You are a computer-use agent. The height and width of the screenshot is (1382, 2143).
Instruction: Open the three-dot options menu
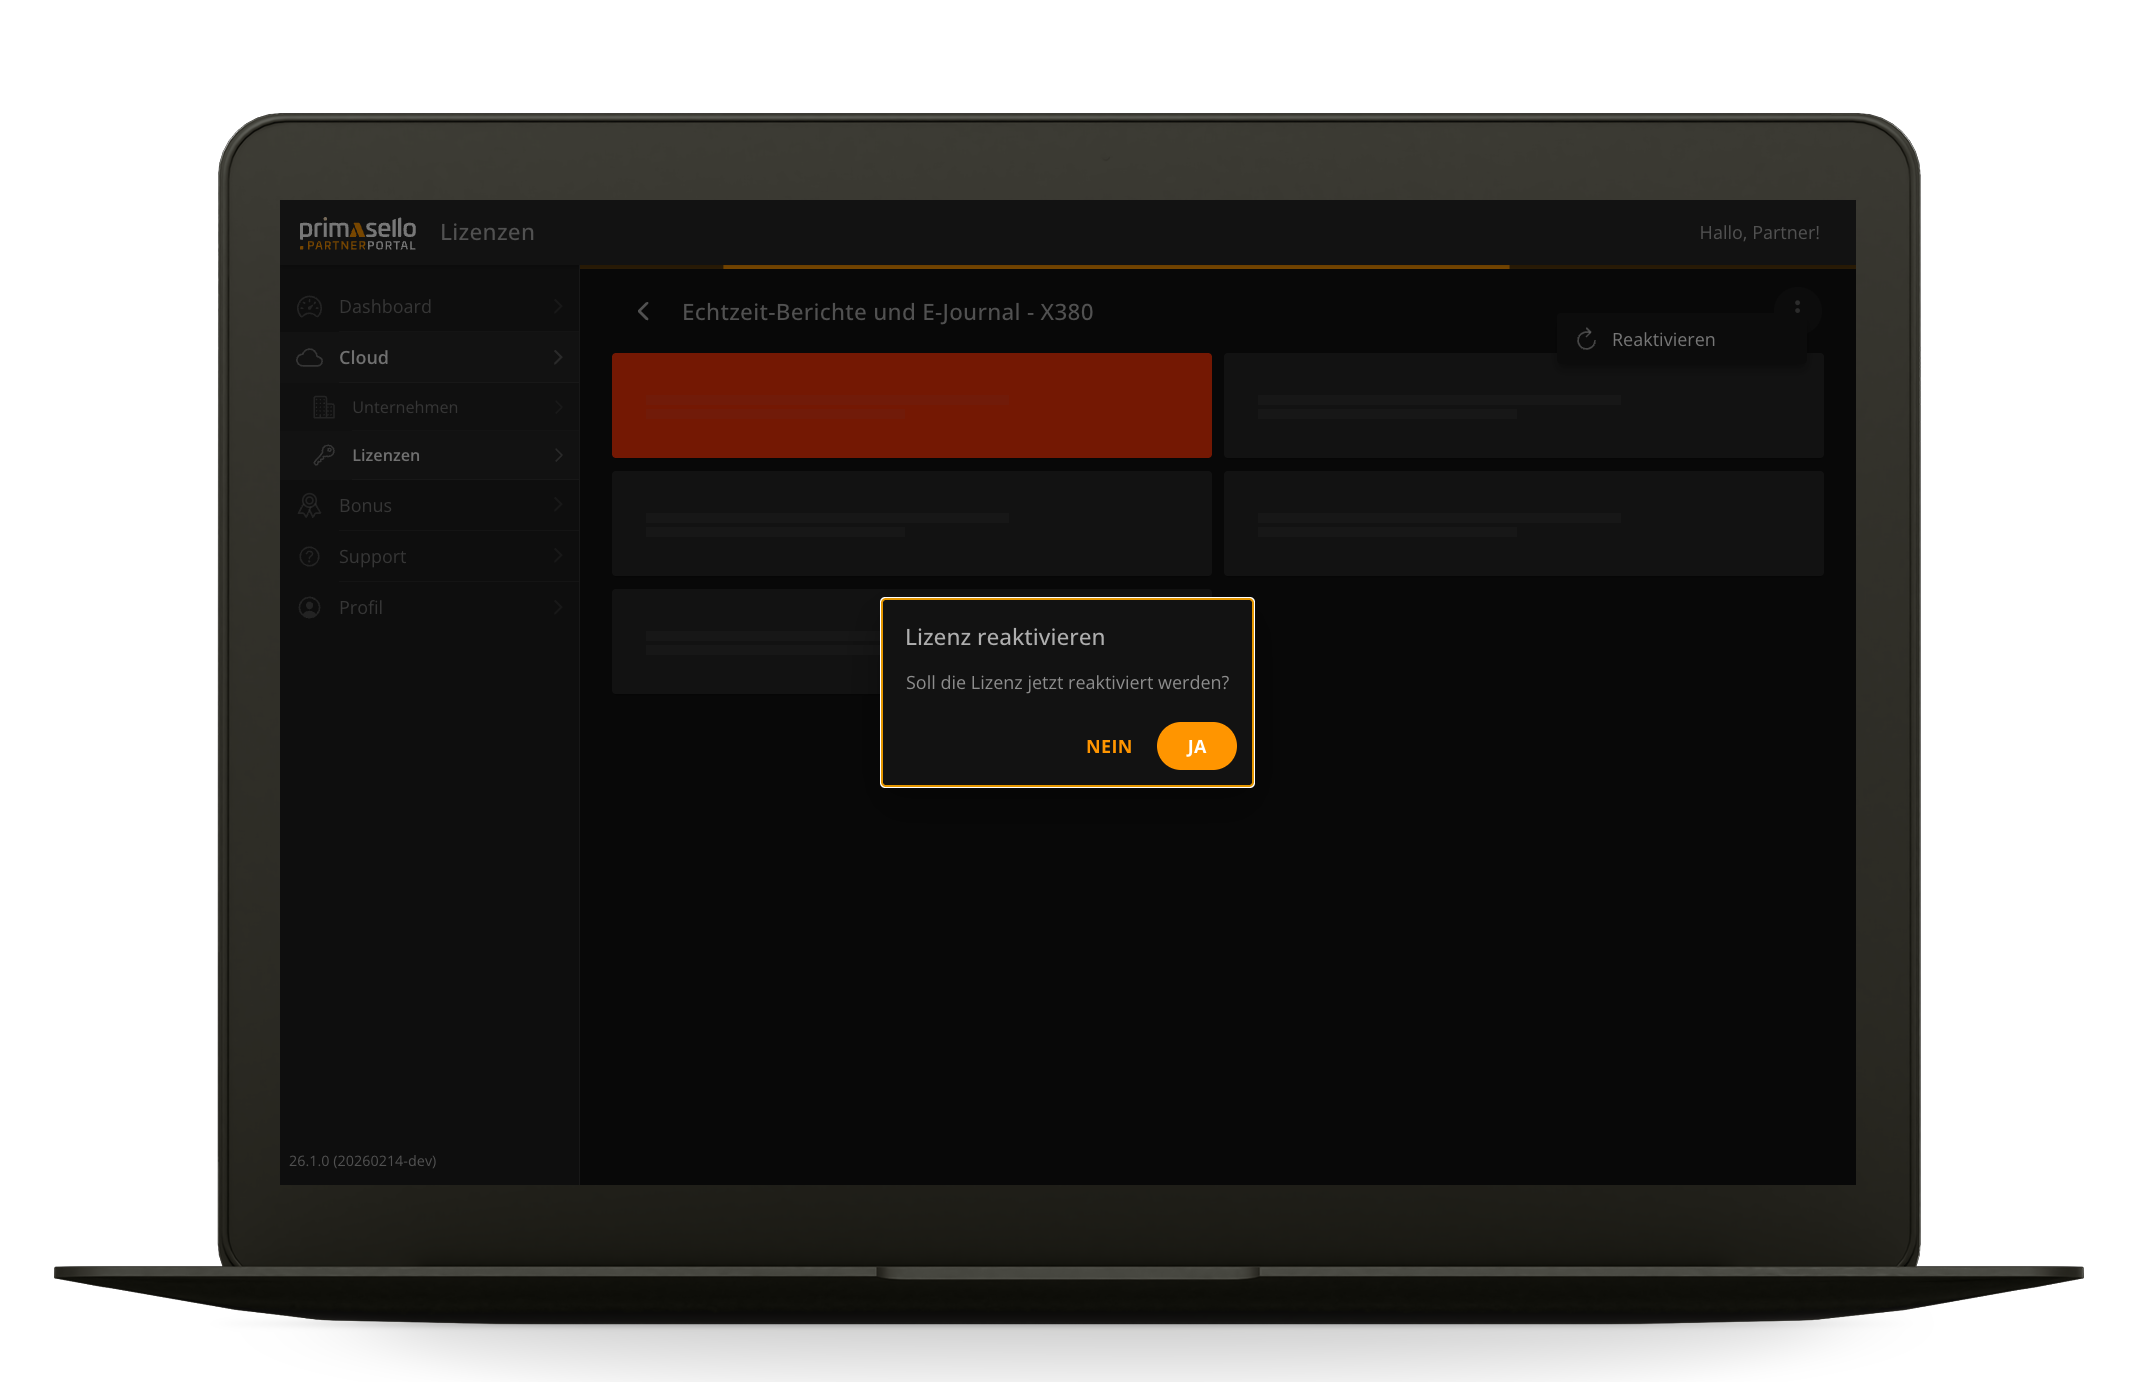(x=1797, y=307)
